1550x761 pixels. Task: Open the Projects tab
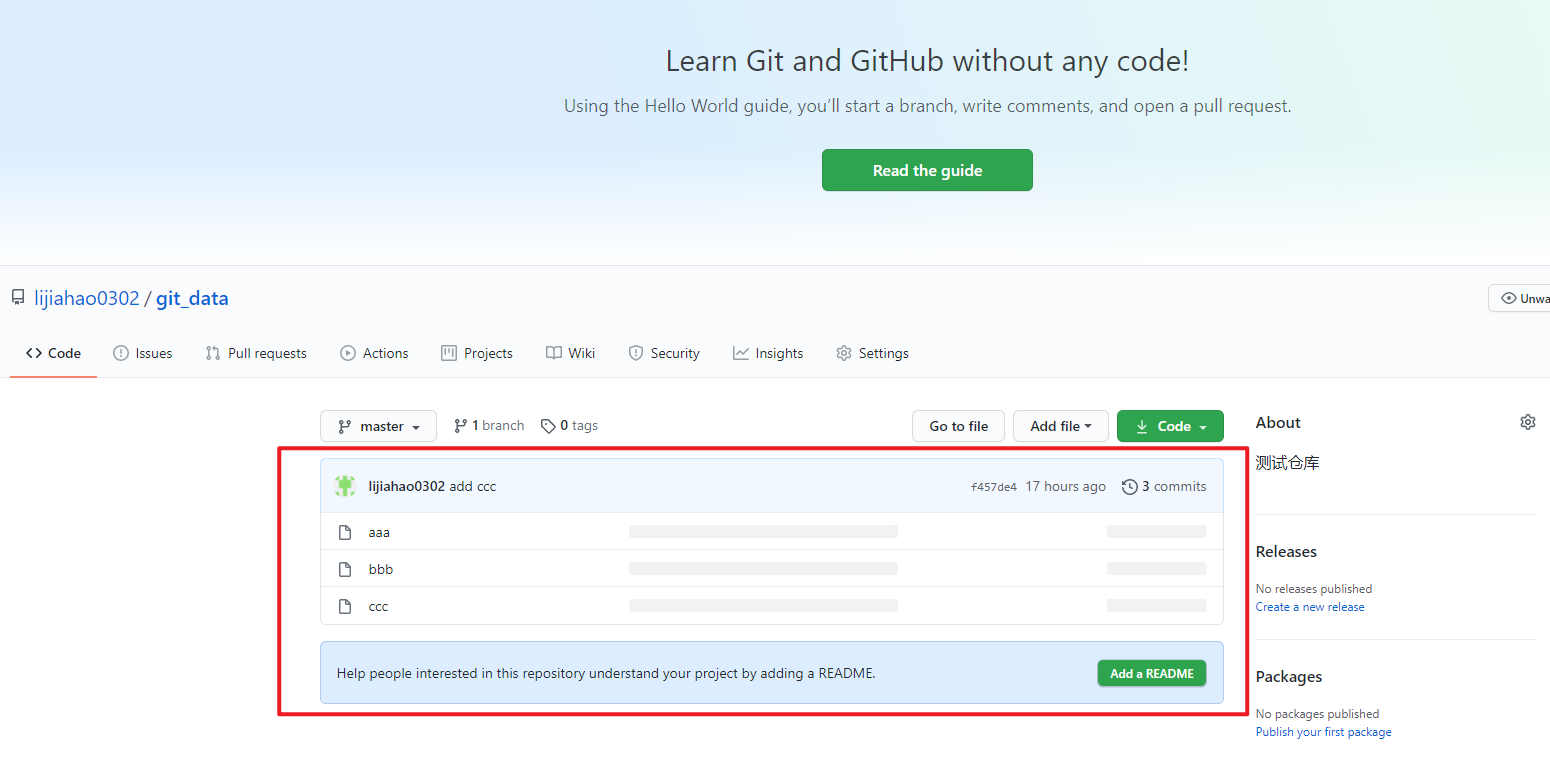tap(477, 353)
